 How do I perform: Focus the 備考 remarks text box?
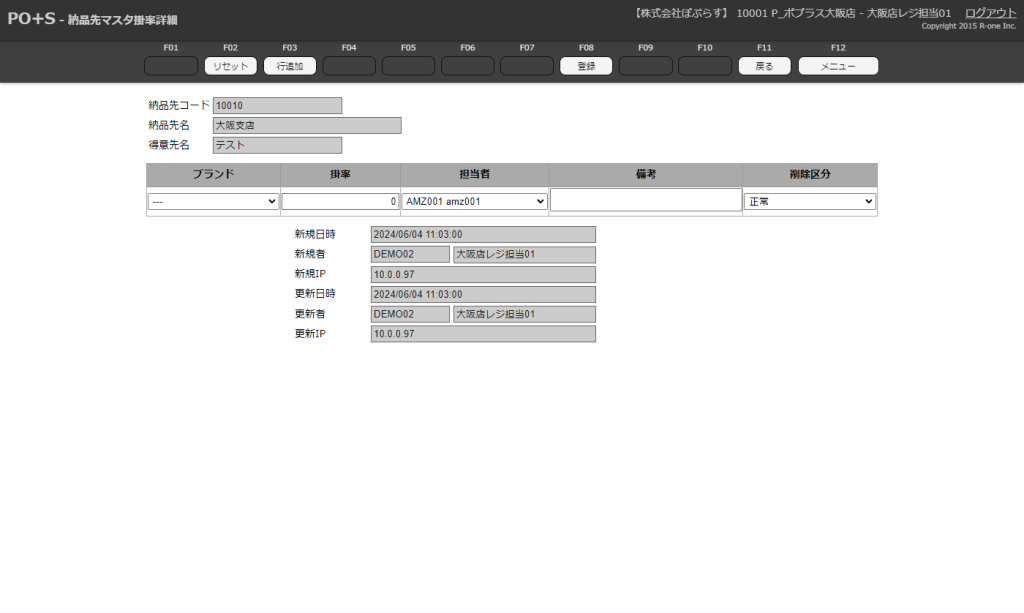tap(645, 200)
